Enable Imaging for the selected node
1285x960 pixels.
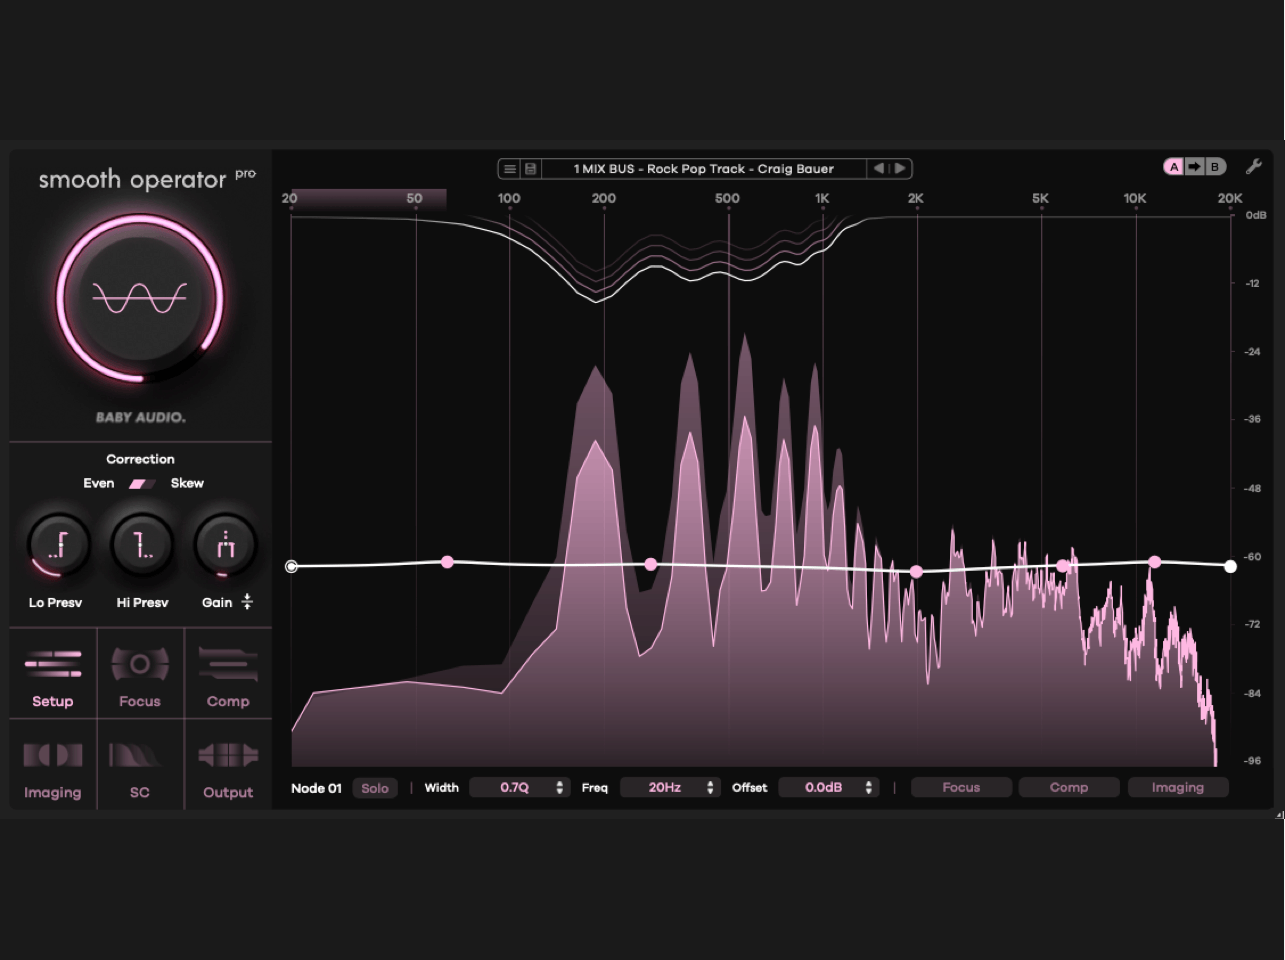1177,788
